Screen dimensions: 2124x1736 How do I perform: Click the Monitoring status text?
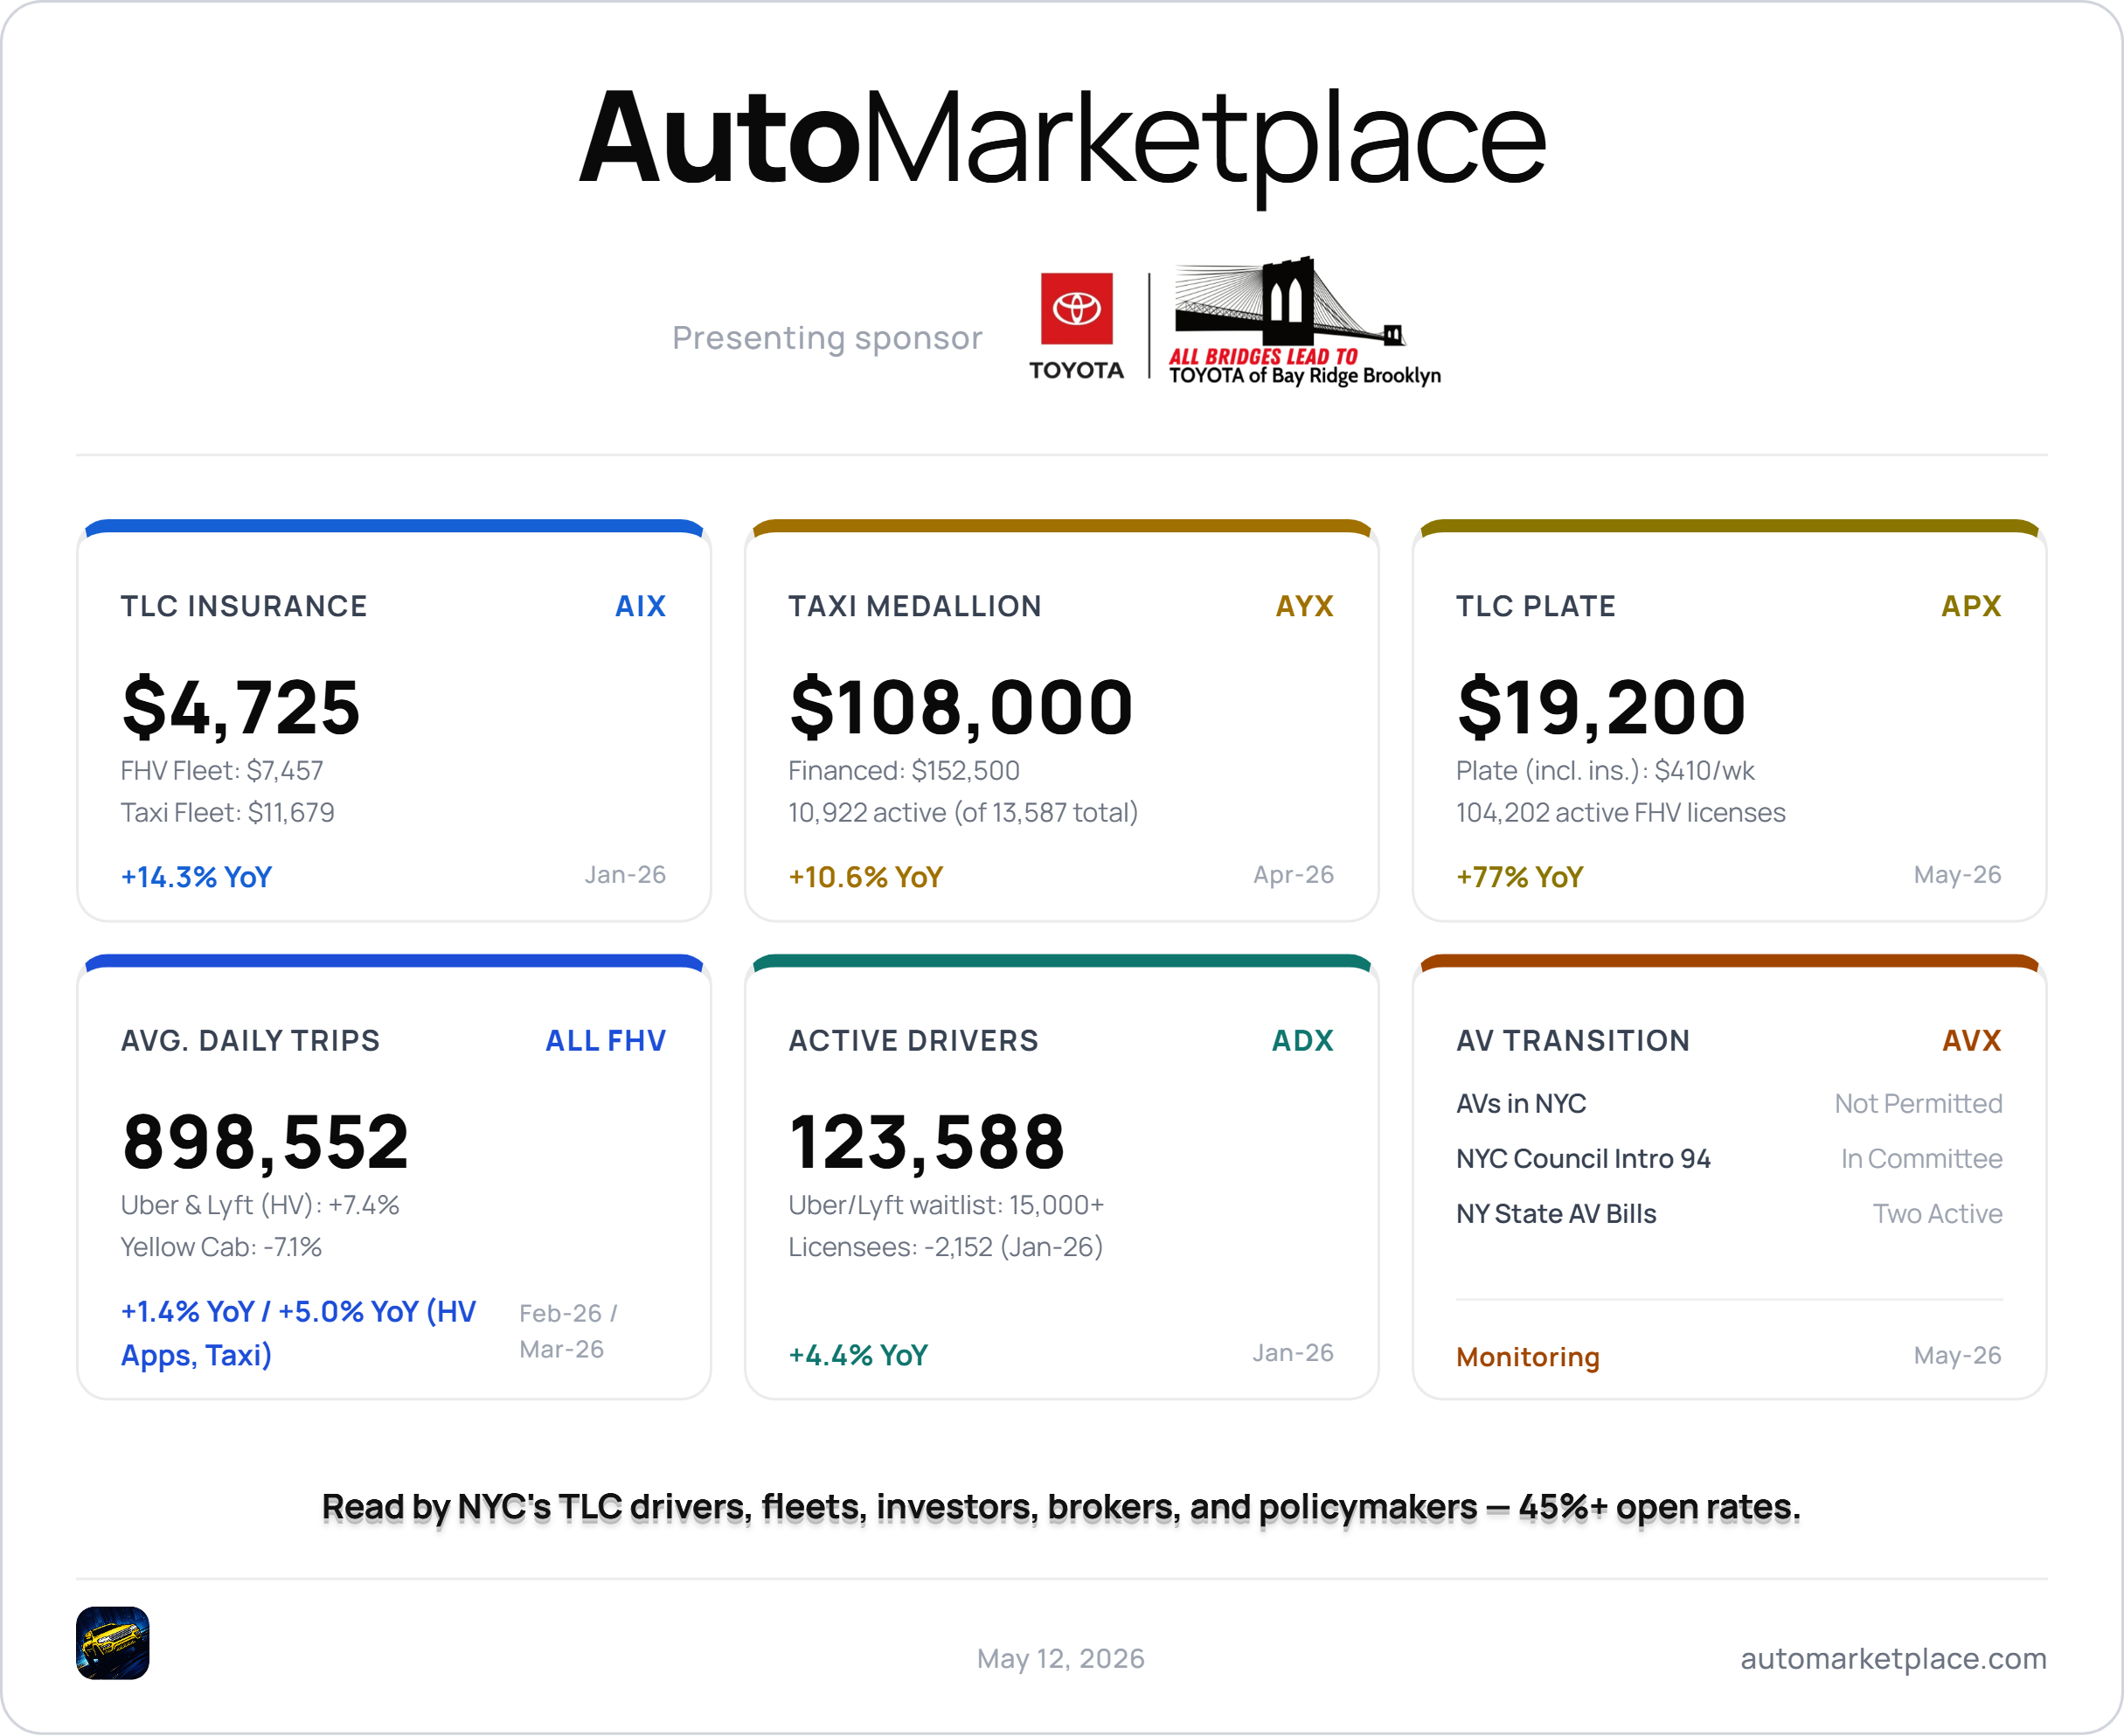pyautogui.click(x=1528, y=1357)
